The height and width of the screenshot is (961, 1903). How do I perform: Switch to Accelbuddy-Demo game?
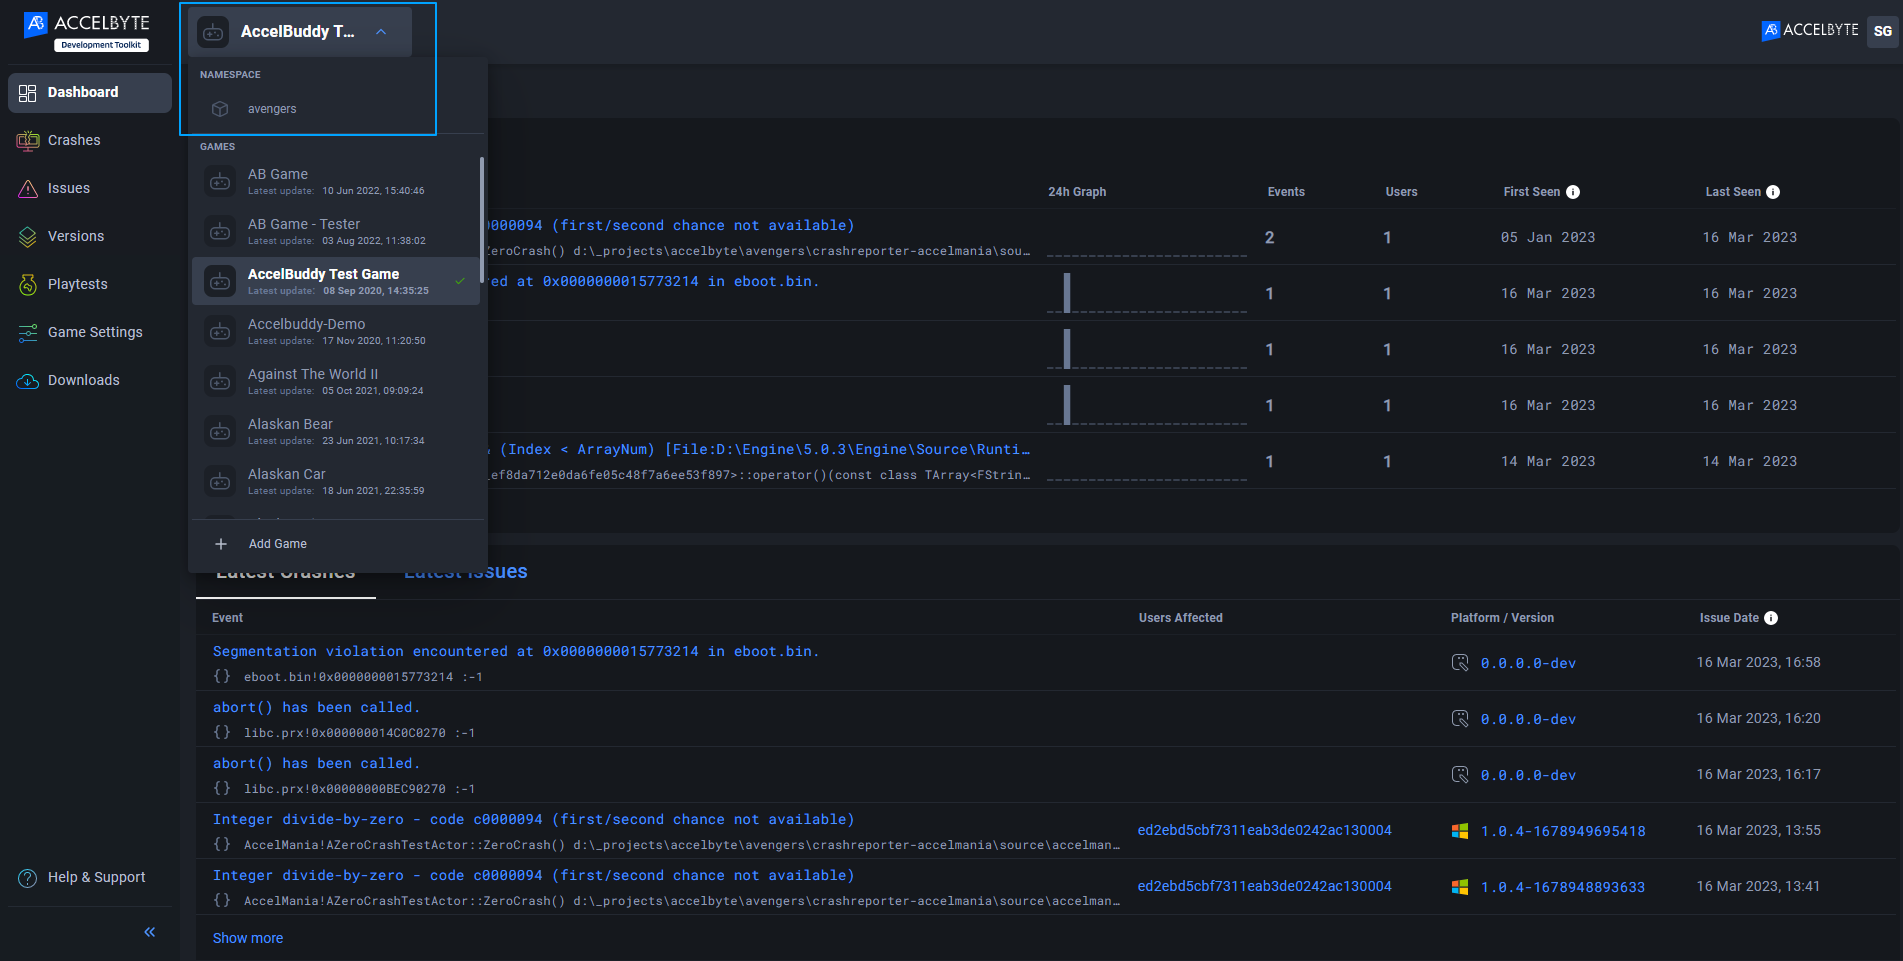[336, 331]
